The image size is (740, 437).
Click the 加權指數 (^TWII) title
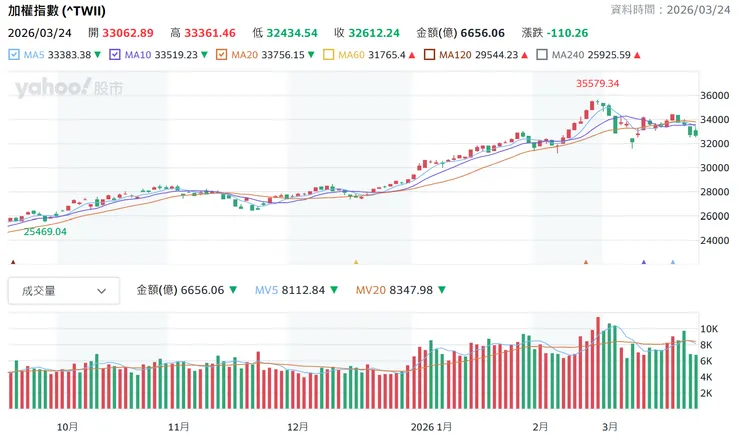(57, 10)
